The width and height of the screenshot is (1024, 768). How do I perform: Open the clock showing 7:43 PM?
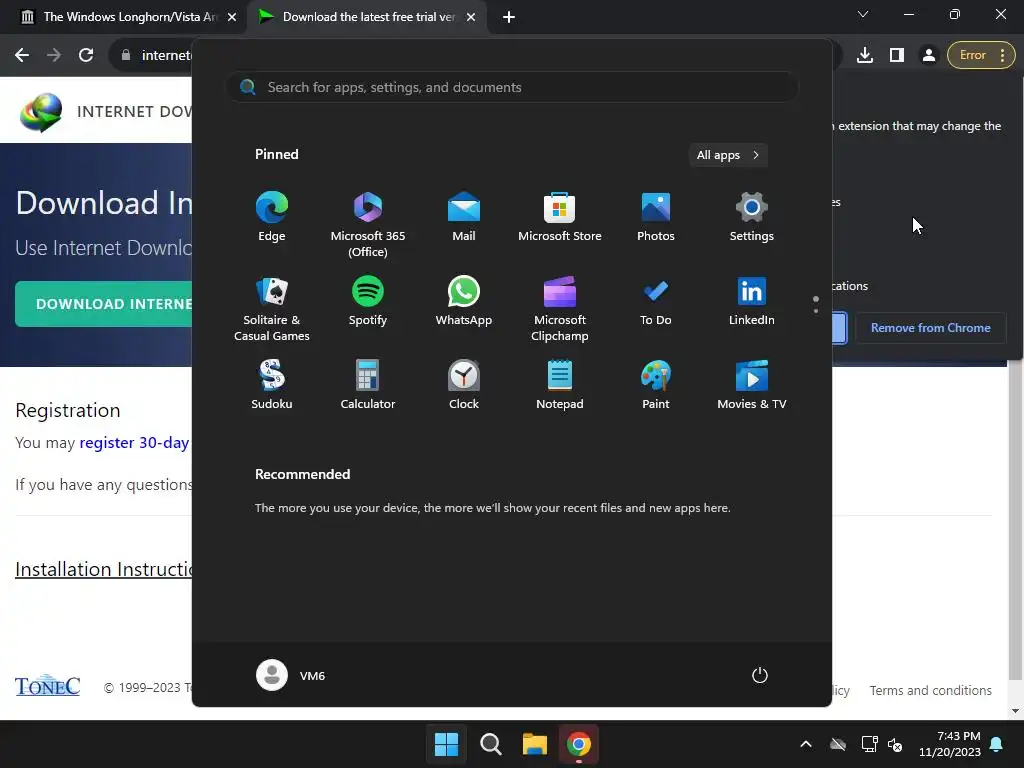point(950,744)
